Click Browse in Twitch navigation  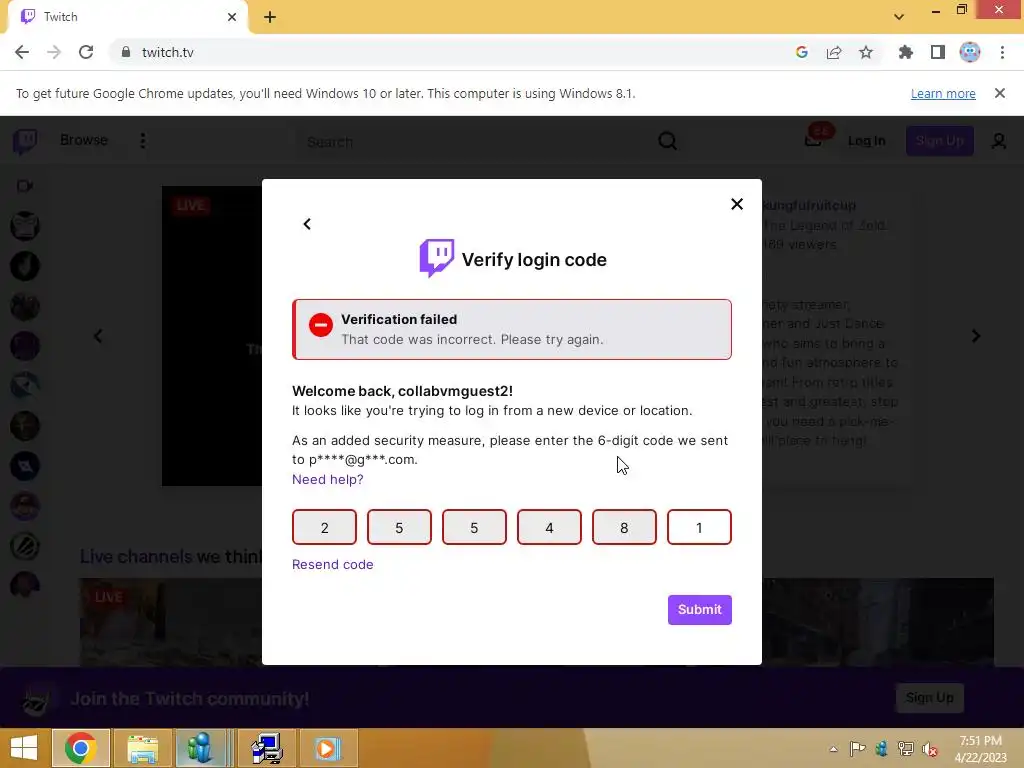click(84, 140)
